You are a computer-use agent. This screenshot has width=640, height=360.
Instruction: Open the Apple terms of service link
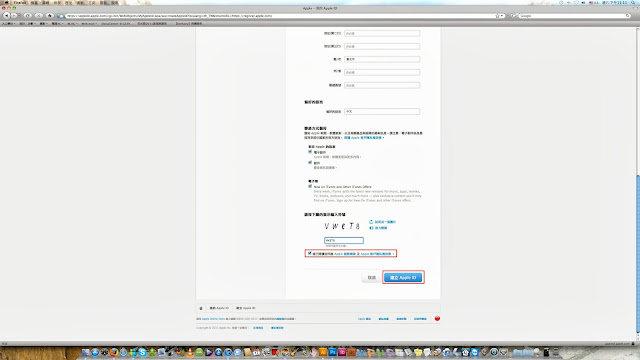(x=345, y=254)
